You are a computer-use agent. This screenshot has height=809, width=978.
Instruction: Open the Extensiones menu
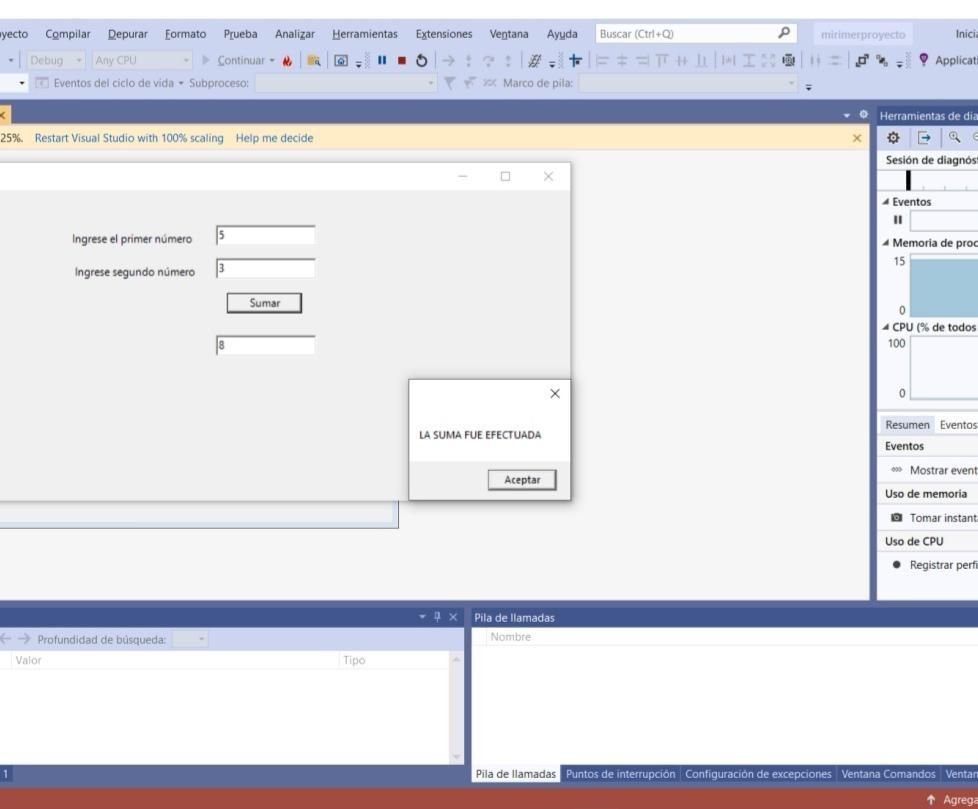point(443,34)
